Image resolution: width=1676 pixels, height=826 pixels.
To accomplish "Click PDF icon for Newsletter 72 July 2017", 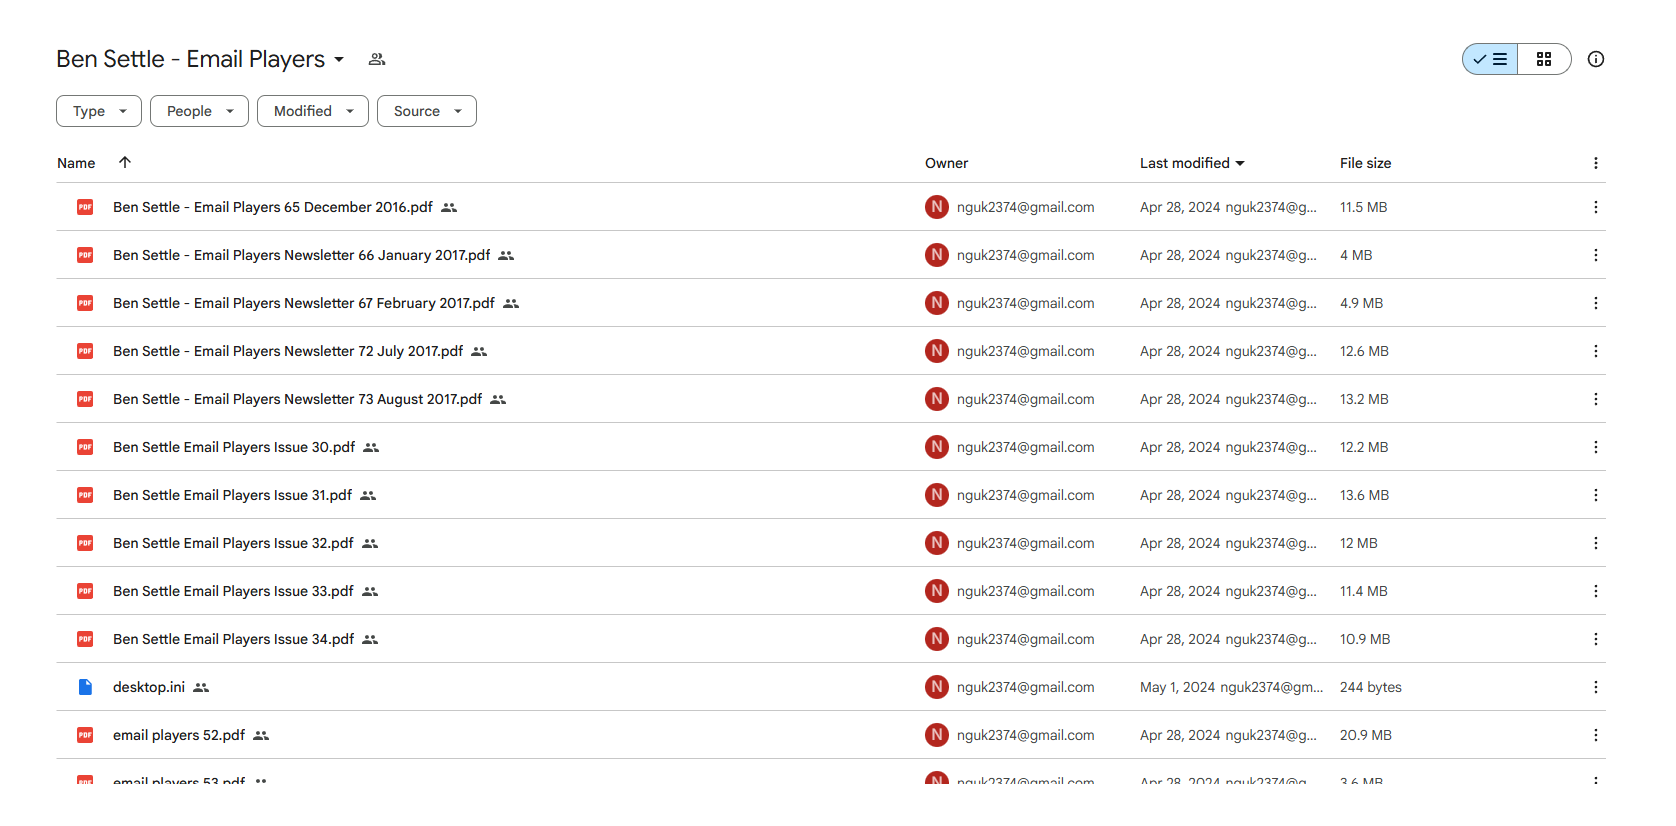I will [85, 351].
